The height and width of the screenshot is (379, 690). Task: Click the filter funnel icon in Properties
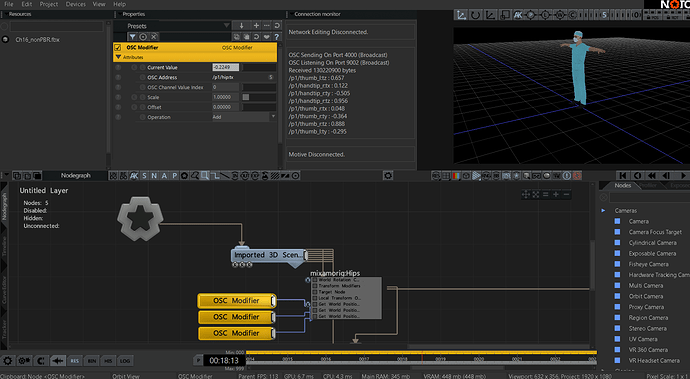pos(132,37)
